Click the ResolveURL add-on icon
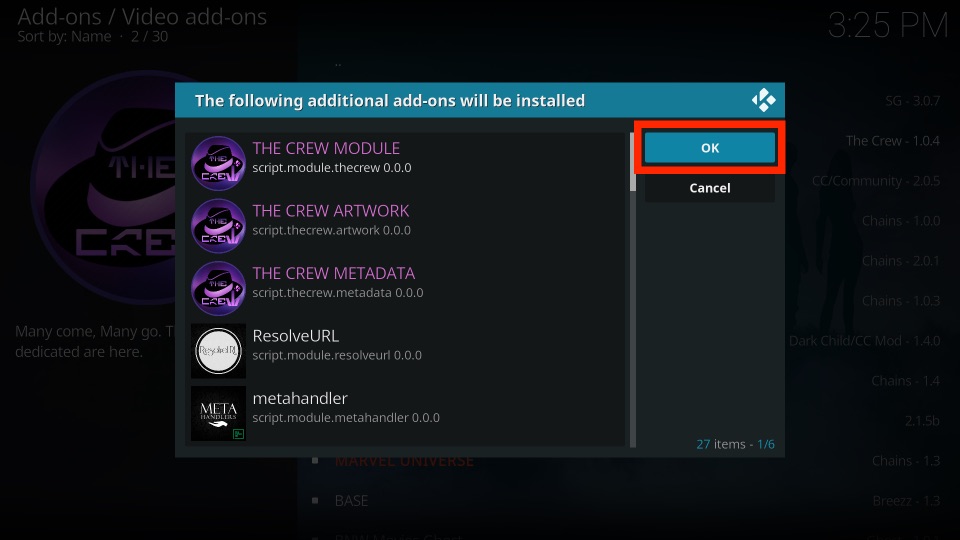The image size is (960, 540). click(x=218, y=351)
